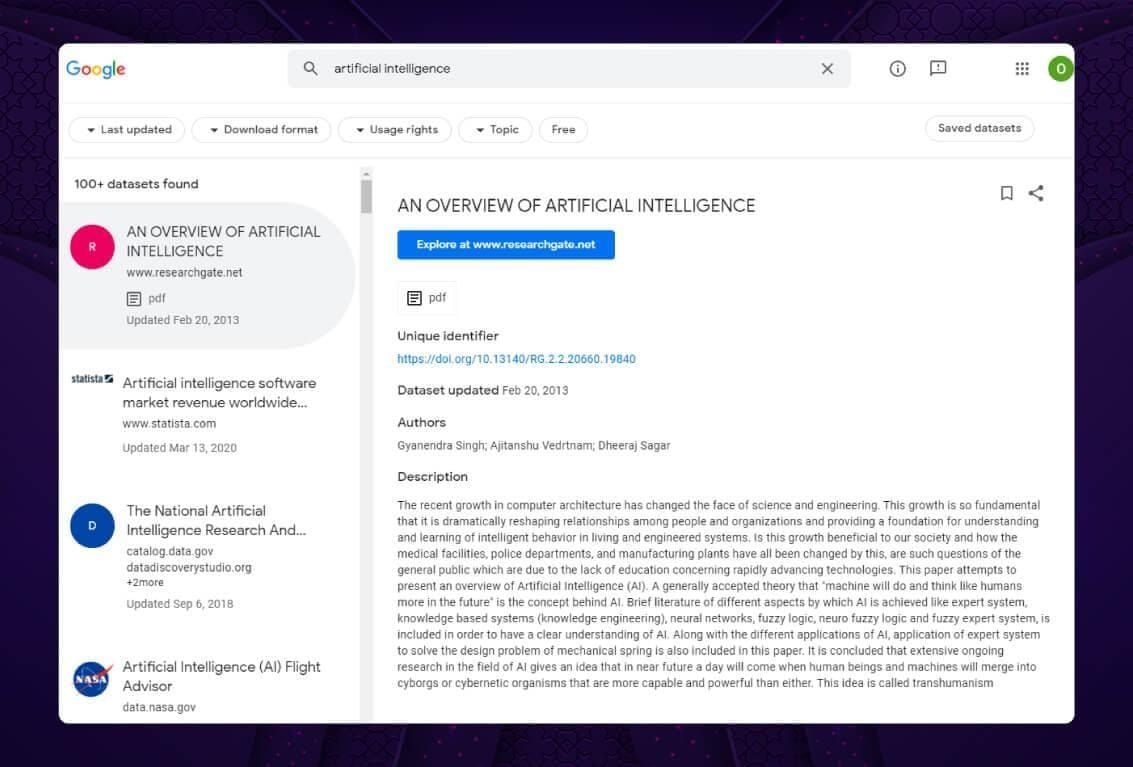Click the Google logo
The width and height of the screenshot is (1133, 767).
point(95,69)
